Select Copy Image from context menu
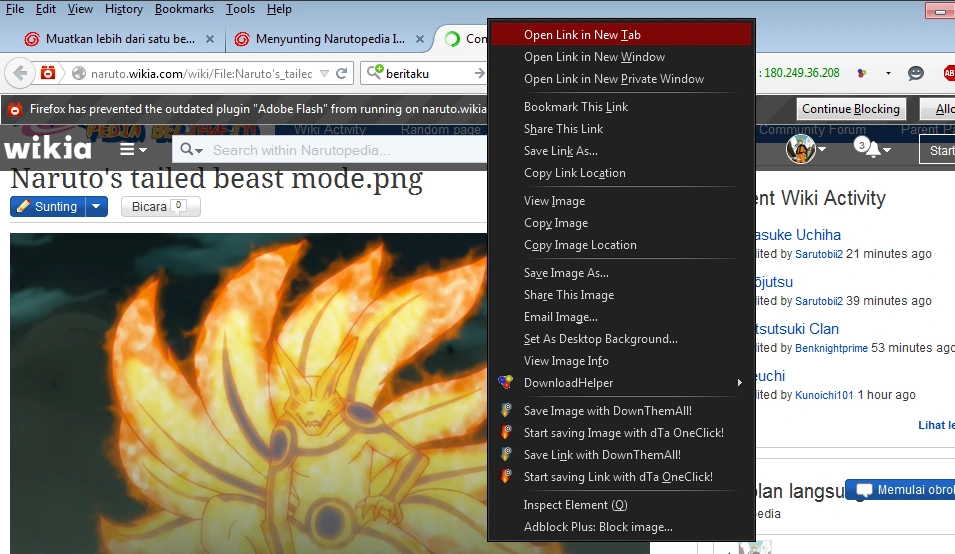Viewport: 955px width, 554px height. [x=621, y=222]
